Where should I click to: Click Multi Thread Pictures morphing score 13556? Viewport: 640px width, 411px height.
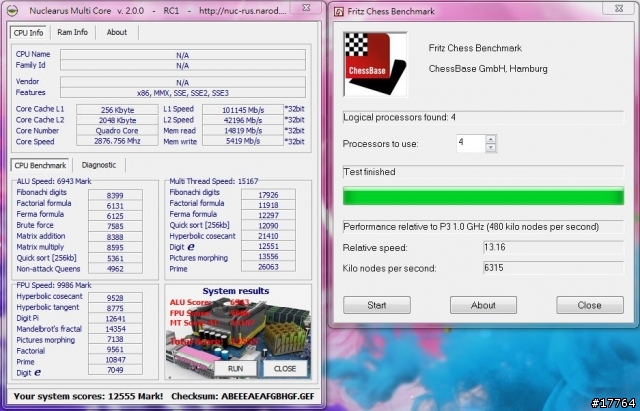(268, 256)
